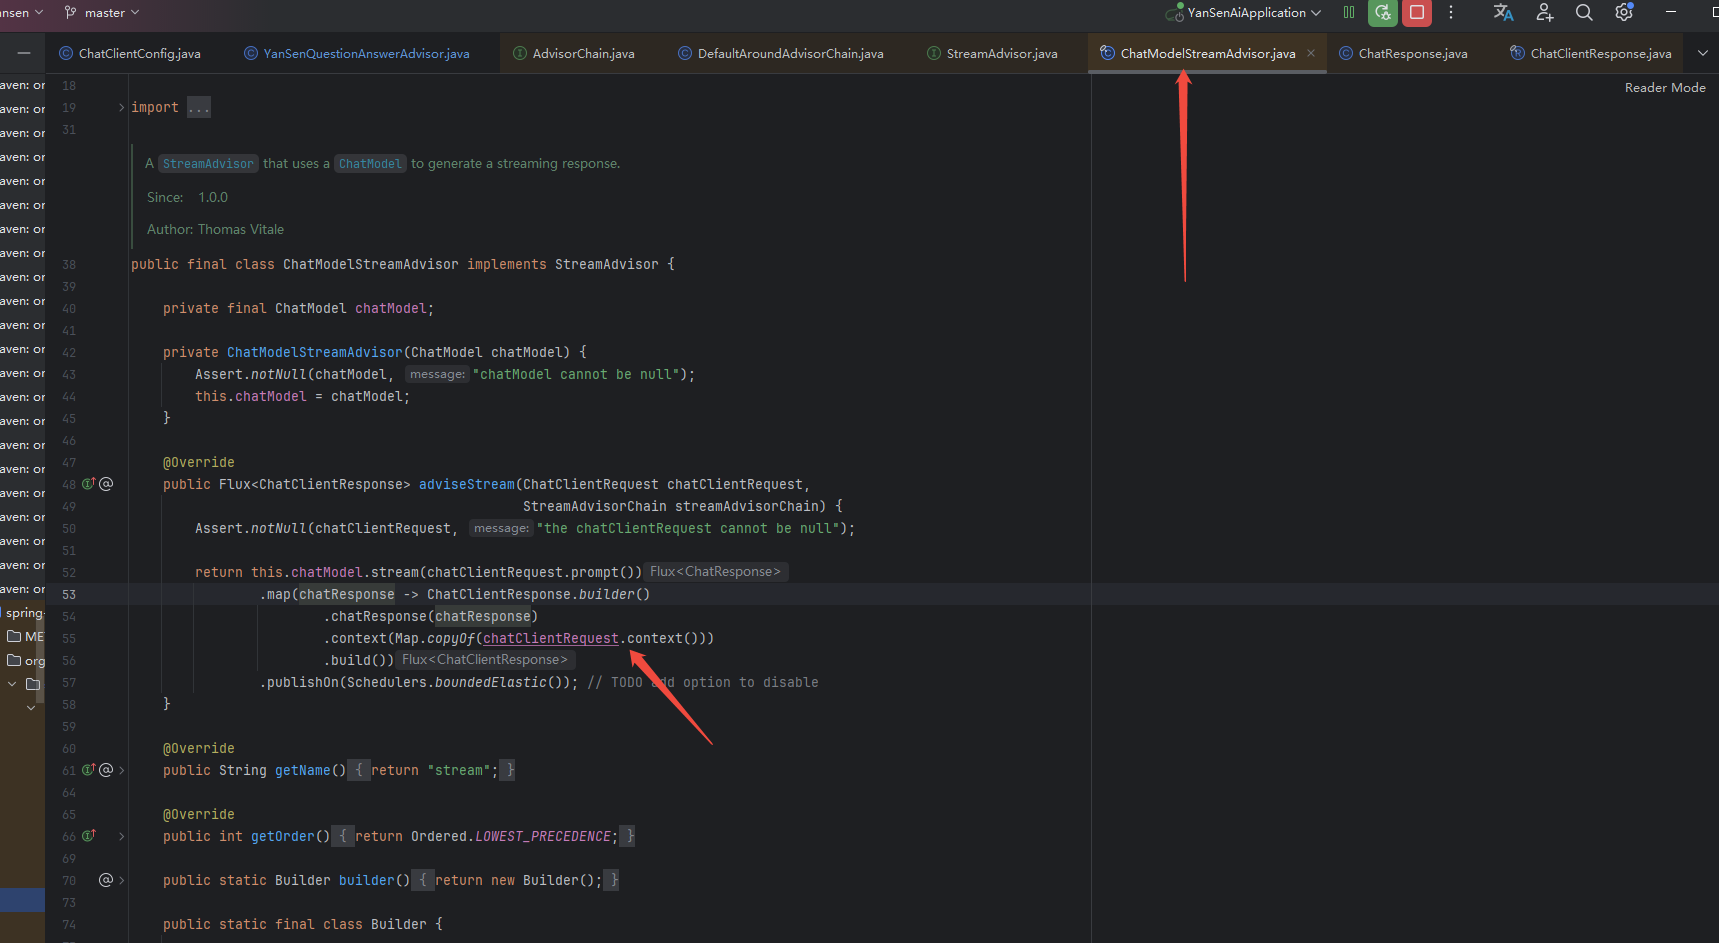The height and width of the screenshot is (943, 1719).
Task: Show the hidden editor tabs dropdown
Action: pos(1703,53)
